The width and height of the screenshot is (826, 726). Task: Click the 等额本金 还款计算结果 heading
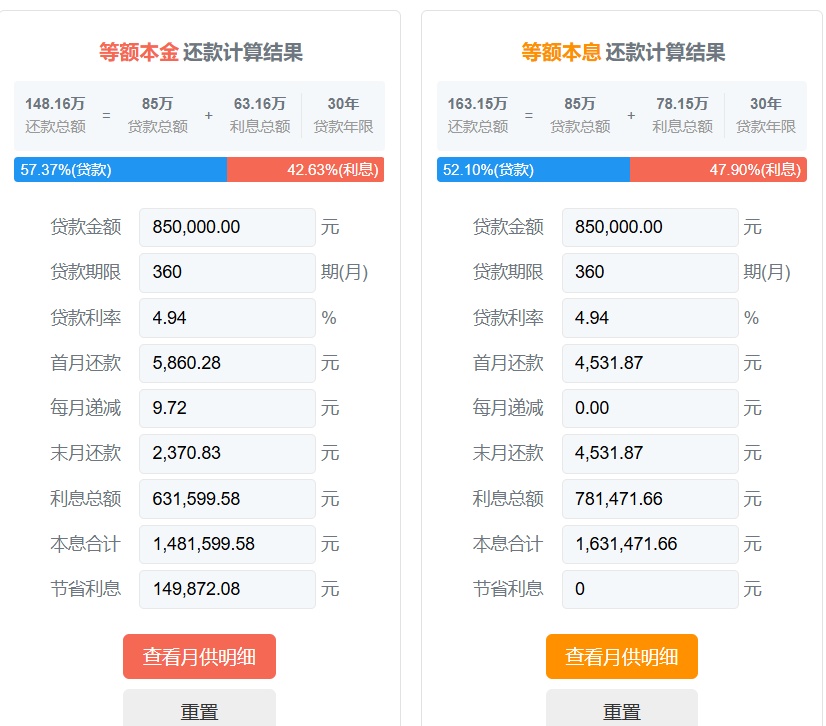click(200, 52)
